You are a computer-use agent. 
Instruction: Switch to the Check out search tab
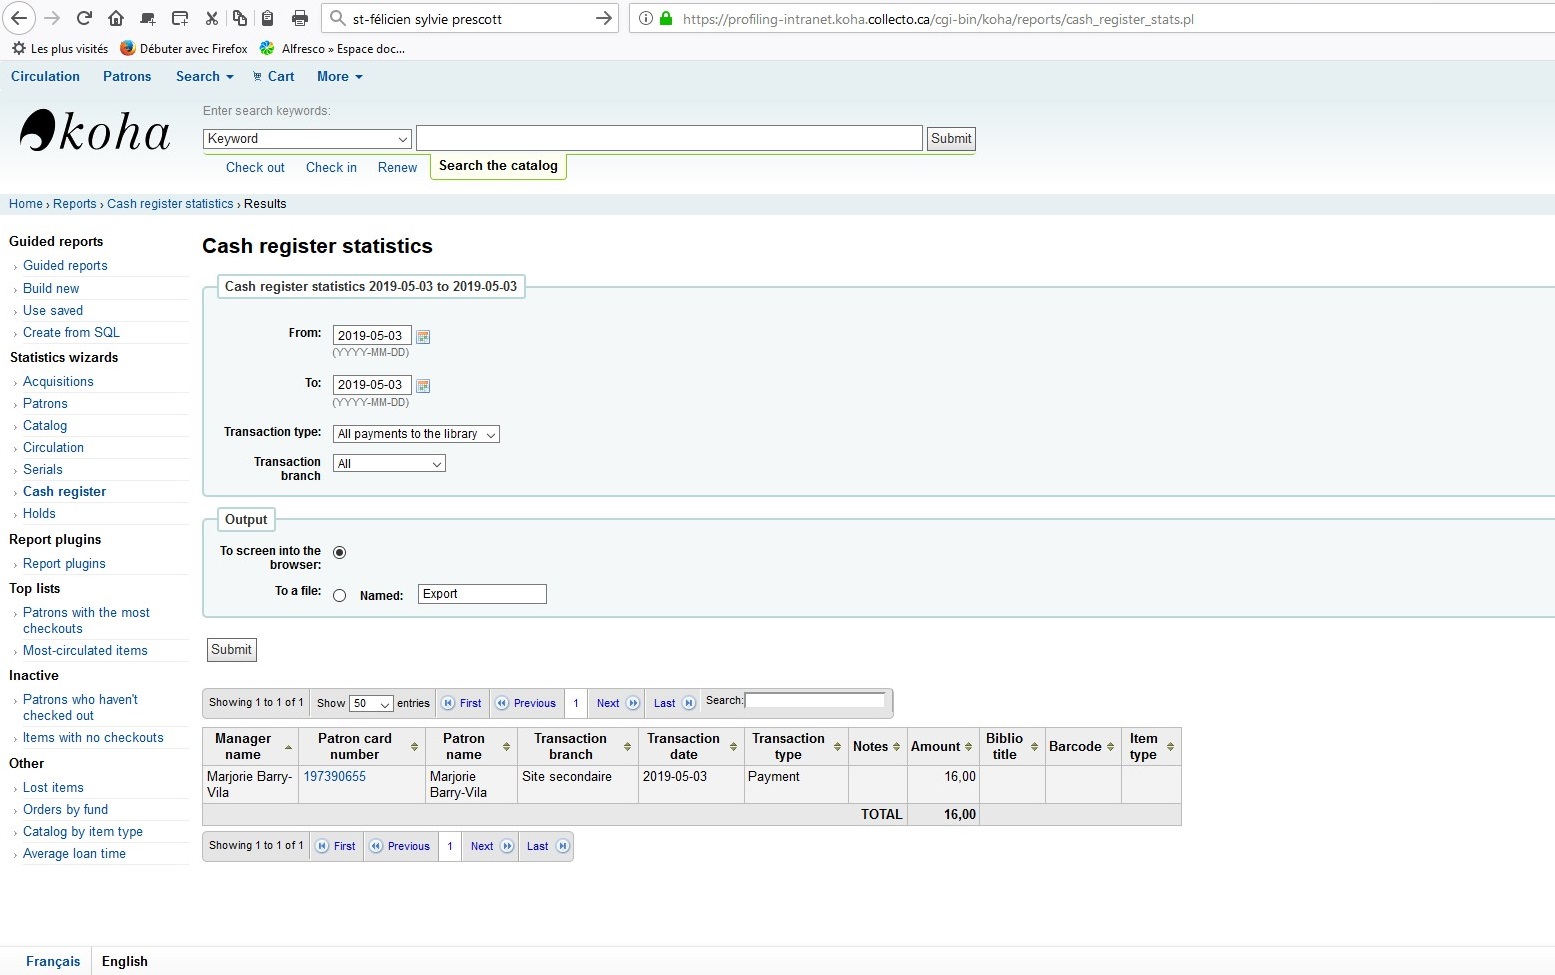click(x=255, y=168)
